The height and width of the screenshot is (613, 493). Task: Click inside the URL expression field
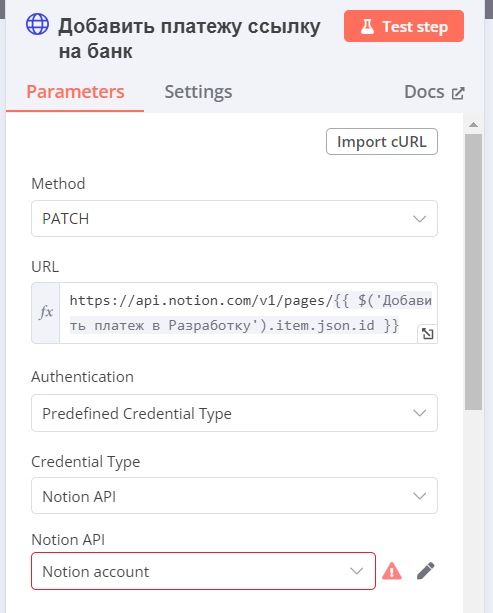(x=248, y=313)
